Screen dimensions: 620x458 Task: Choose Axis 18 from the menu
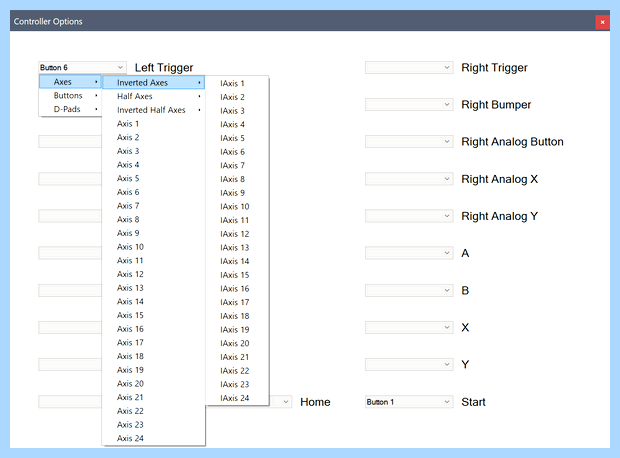[x=153, y=356]
